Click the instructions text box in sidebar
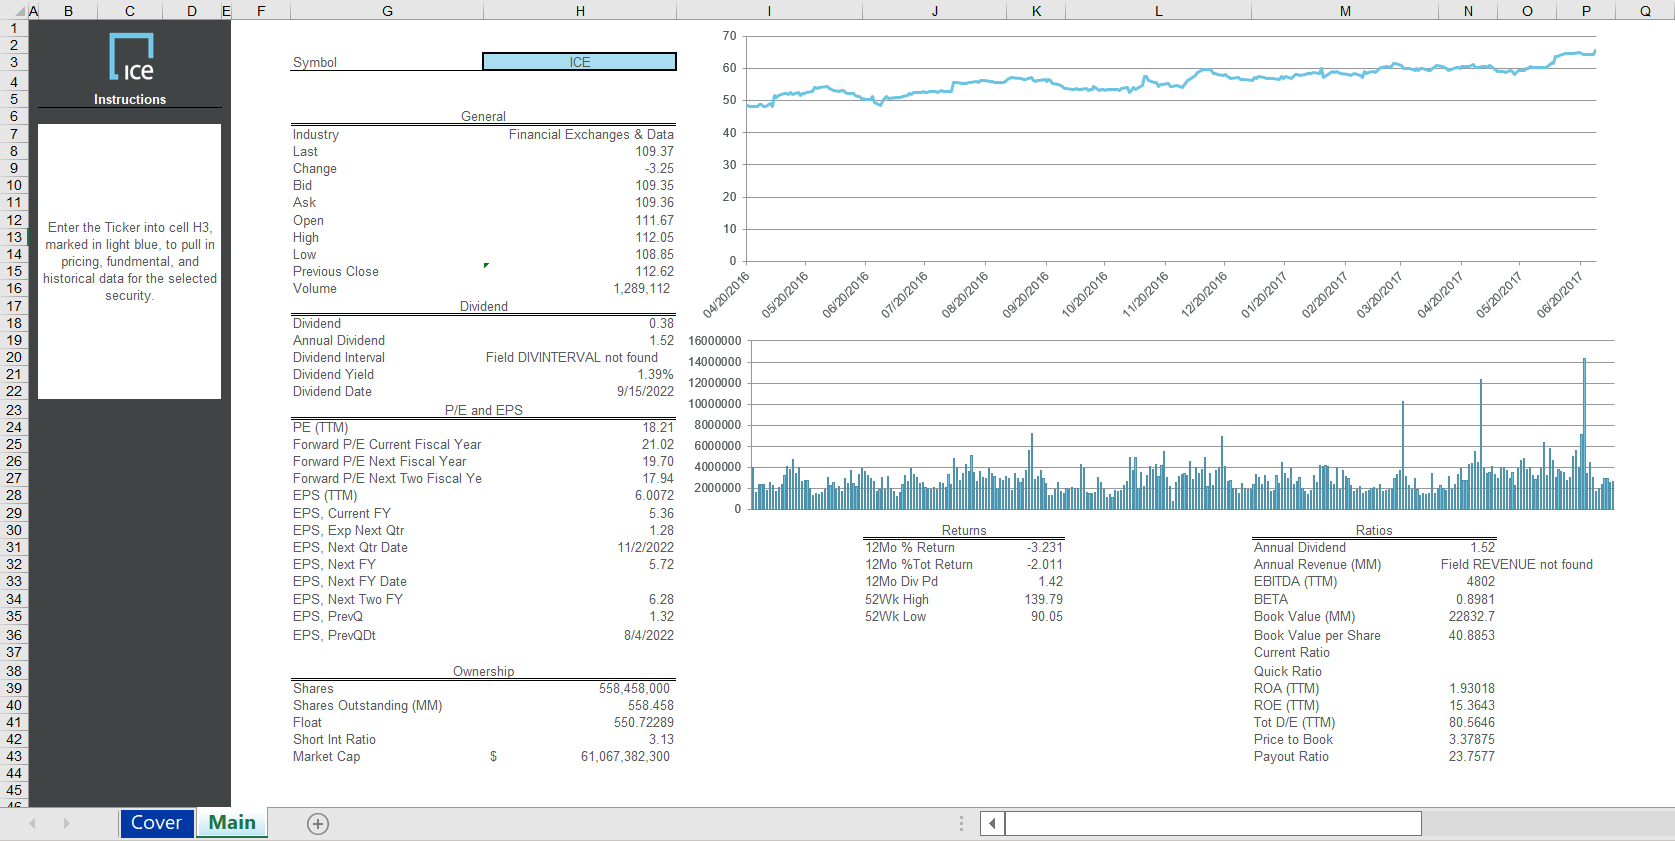 point(130,261)
